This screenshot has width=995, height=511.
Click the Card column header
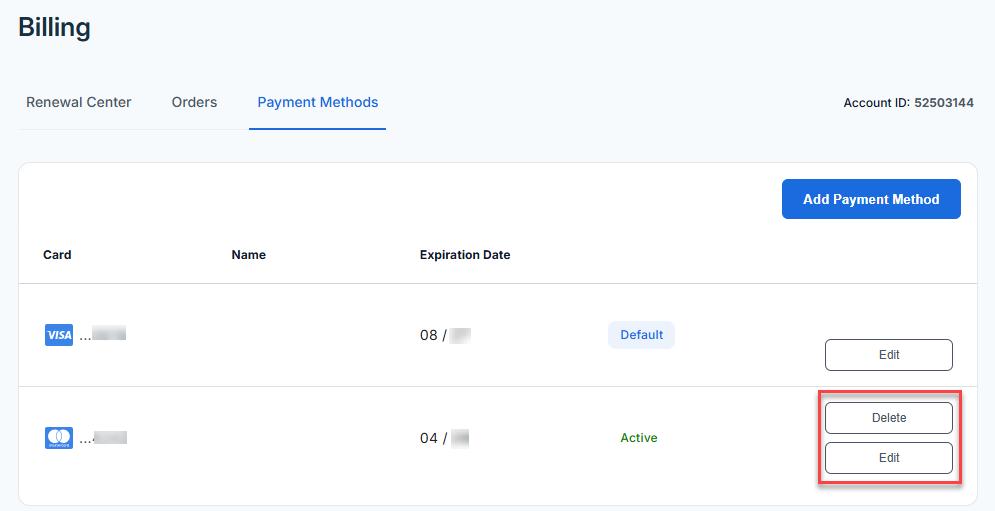click(57, 255)
